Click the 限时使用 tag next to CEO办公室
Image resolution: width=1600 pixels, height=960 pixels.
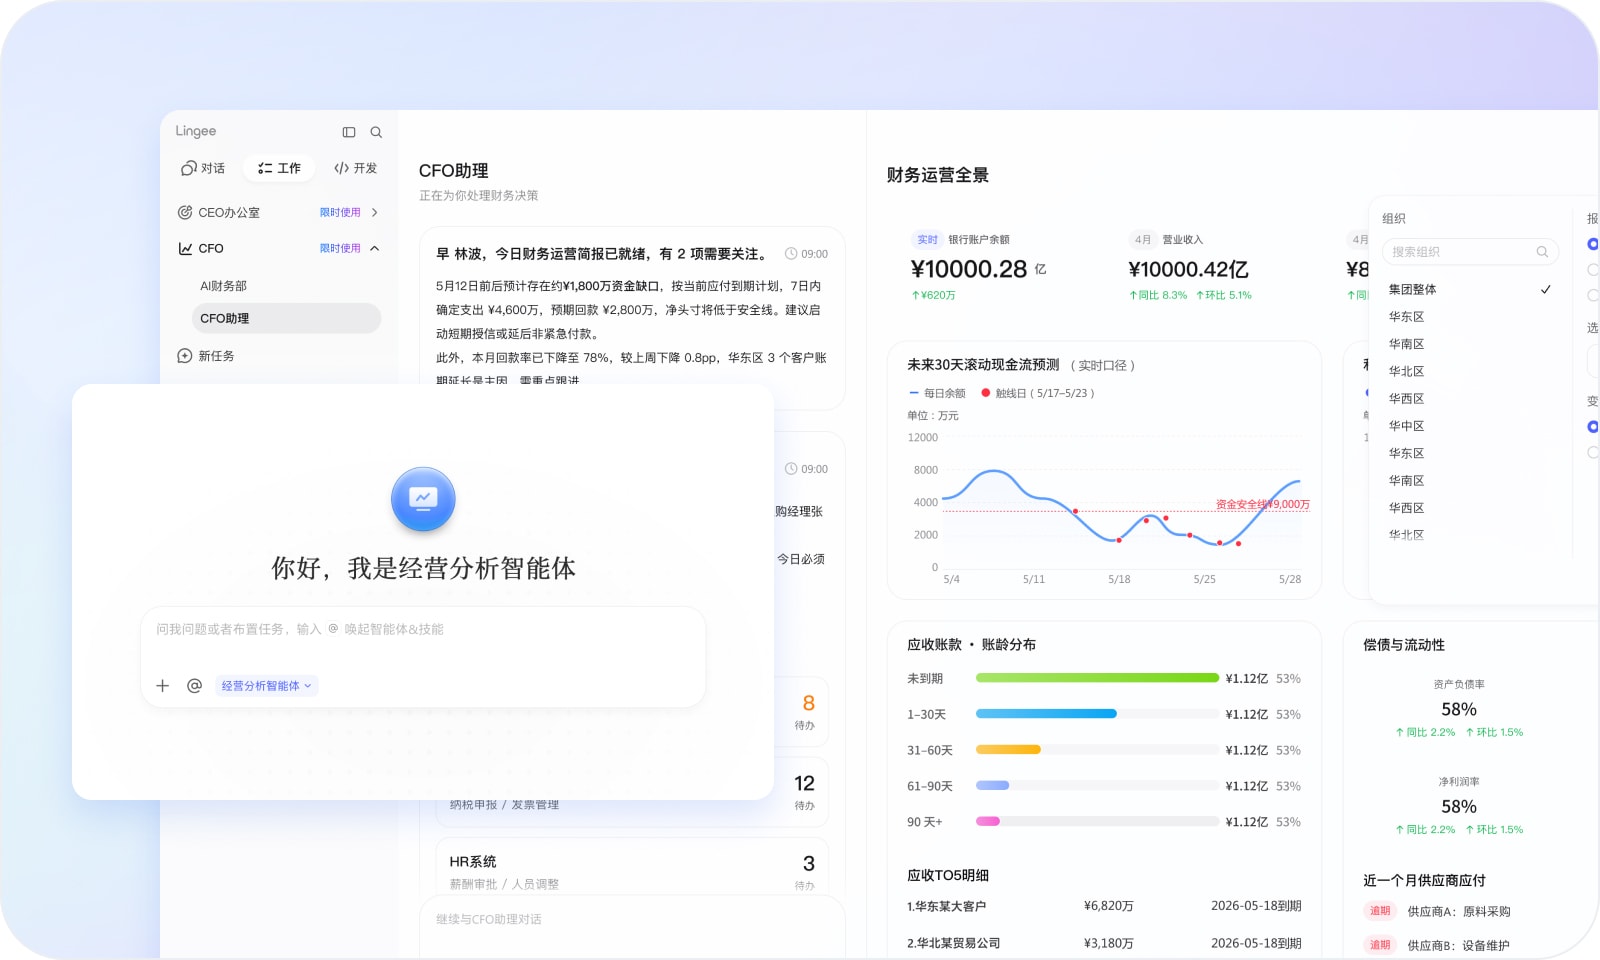340,212
